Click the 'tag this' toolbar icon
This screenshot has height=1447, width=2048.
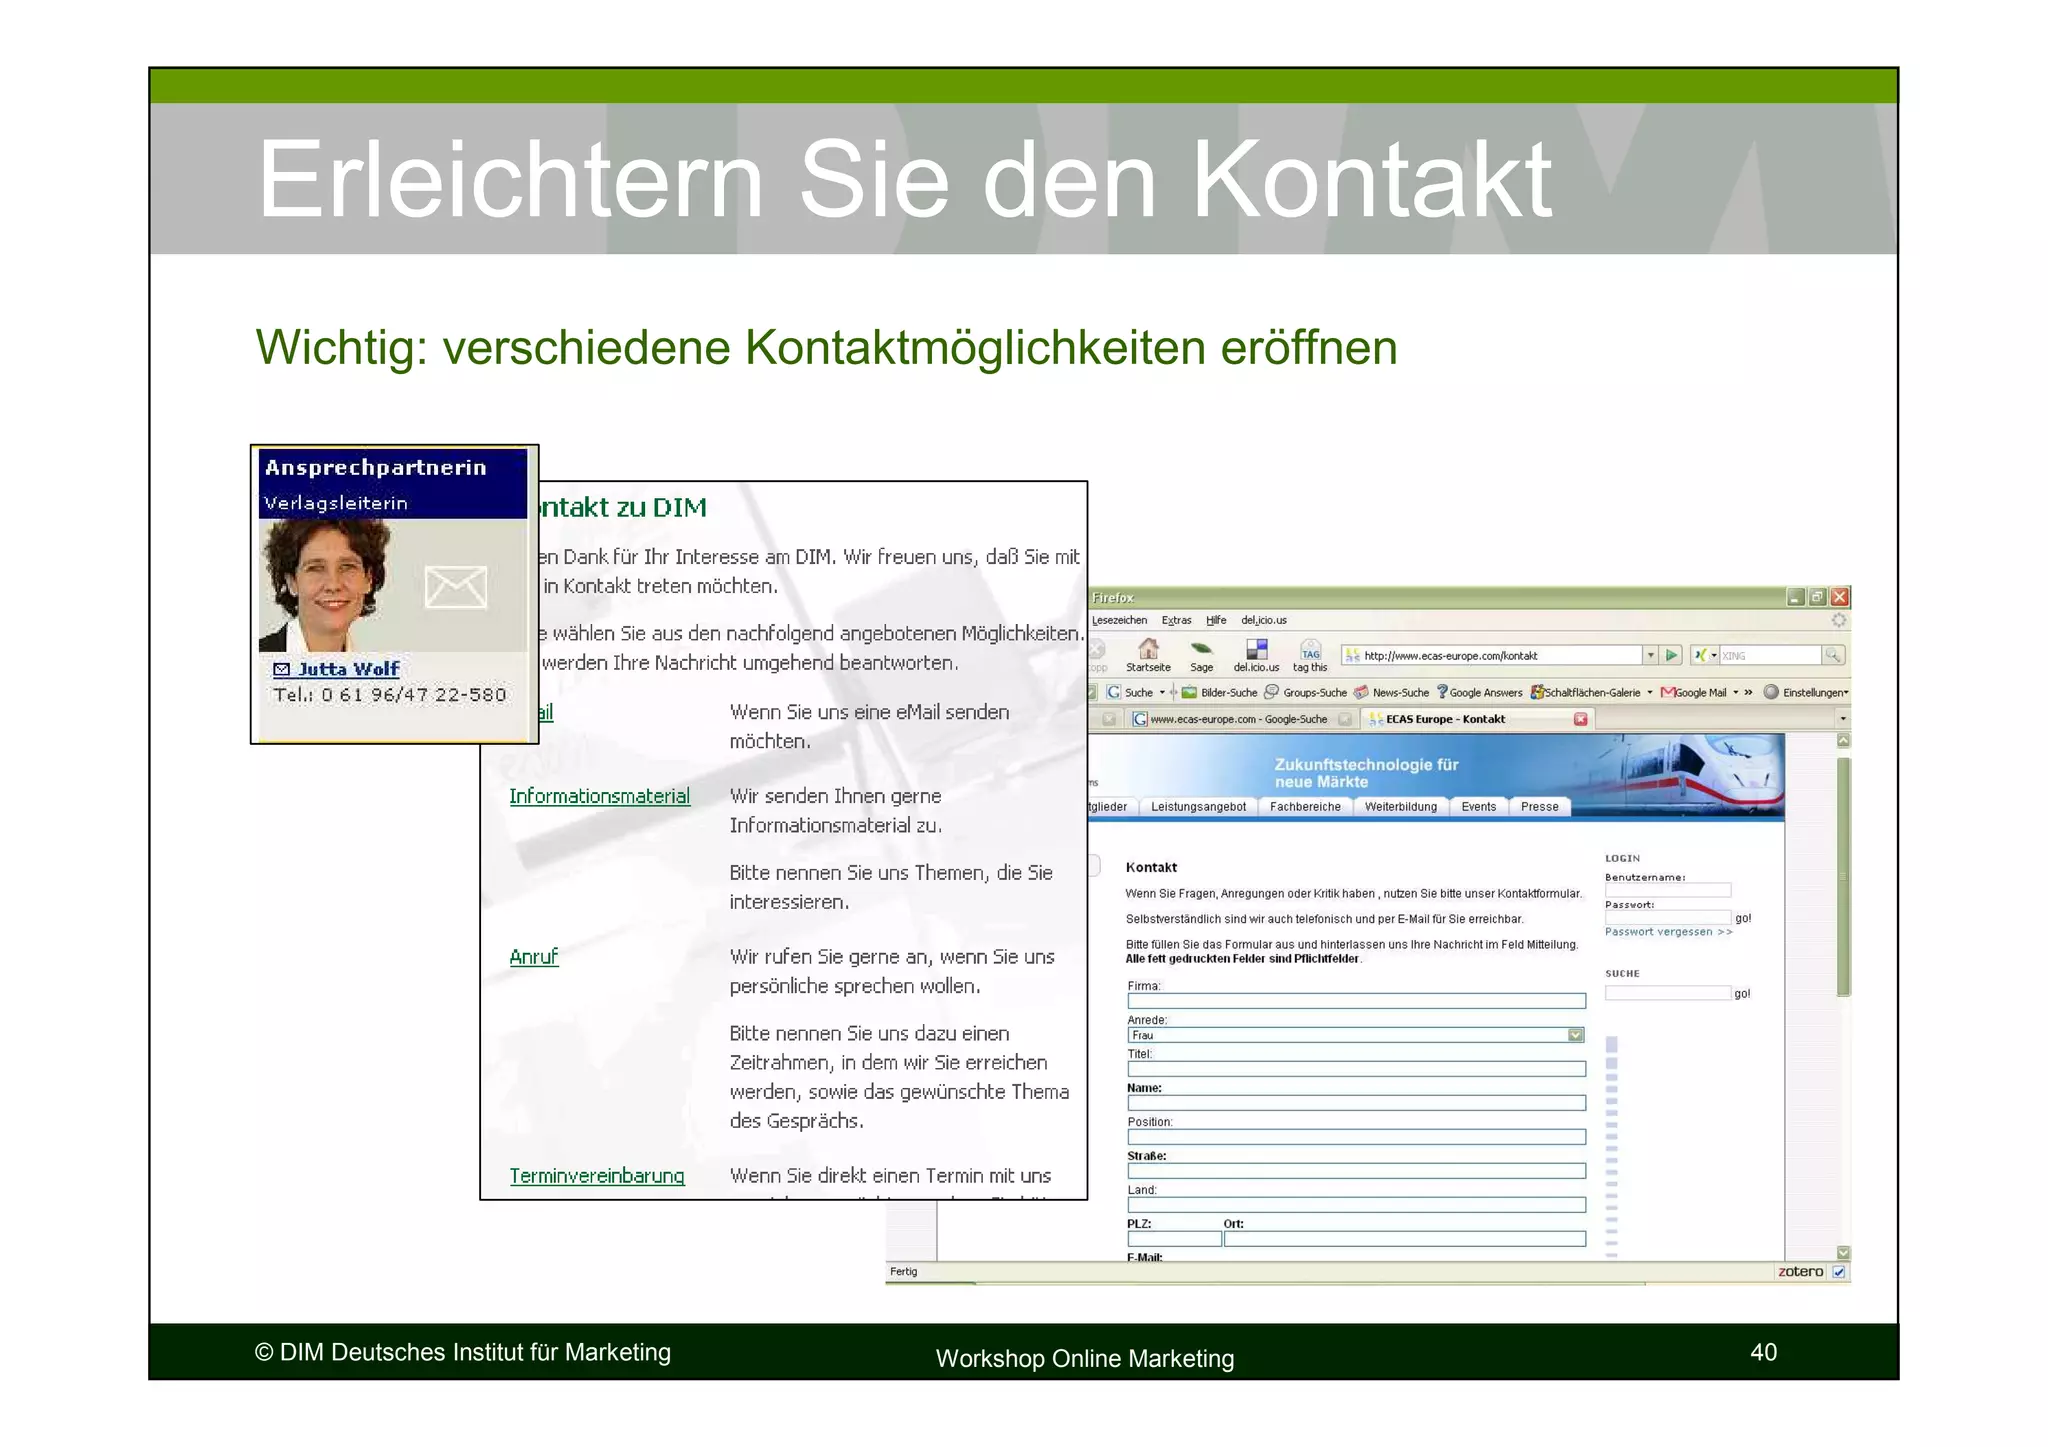(1310, 649)
